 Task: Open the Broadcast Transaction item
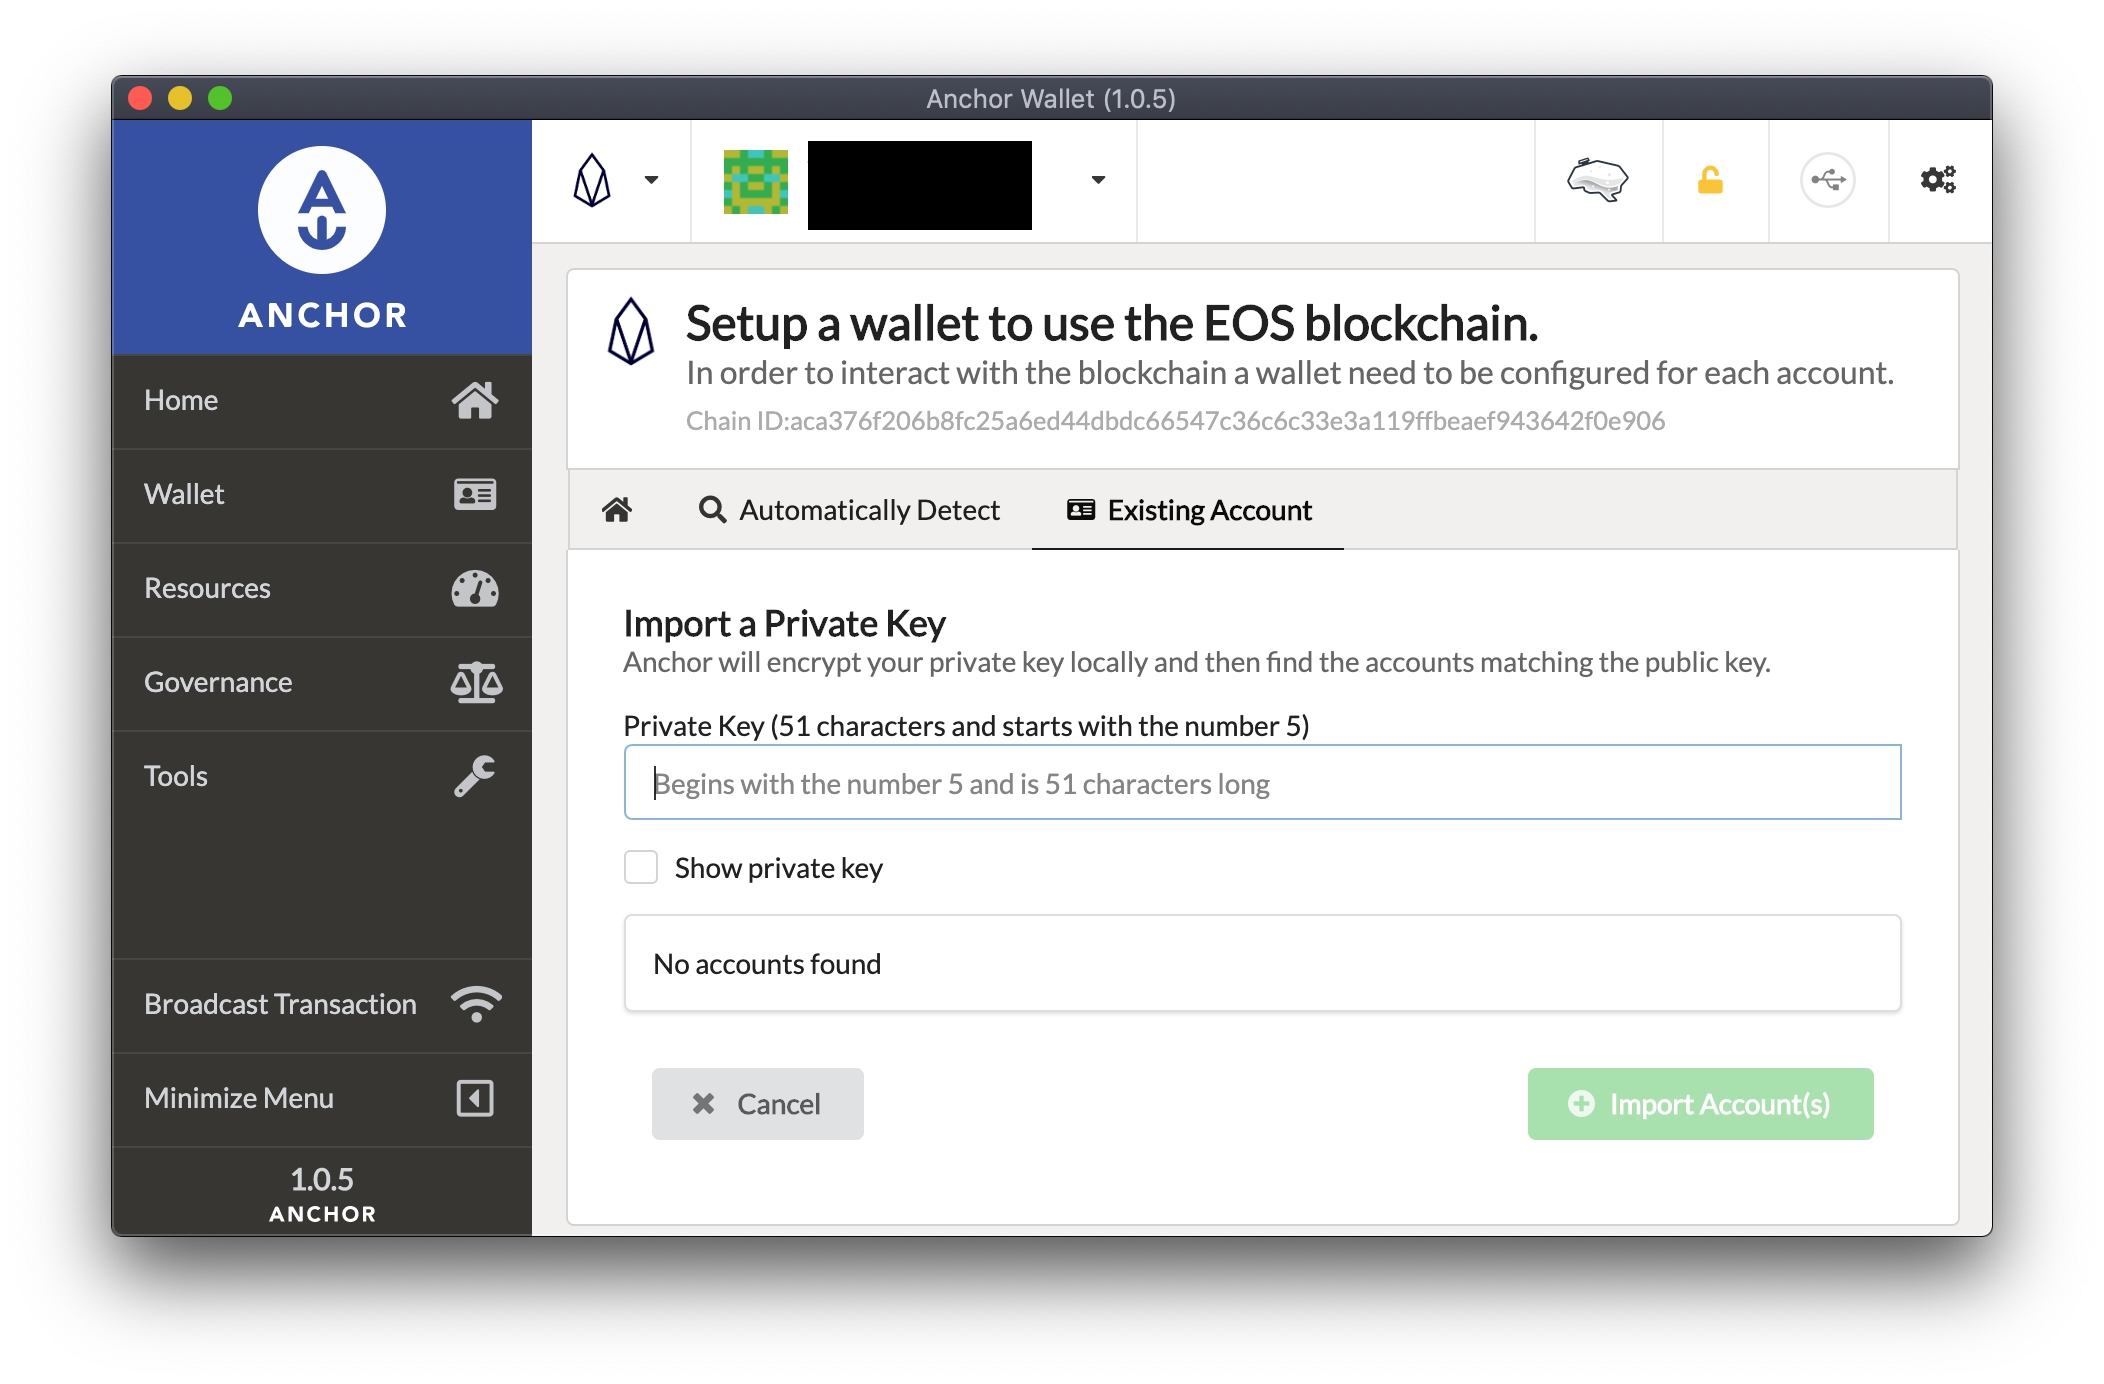pyautogui.click(x=321, y=1004)
